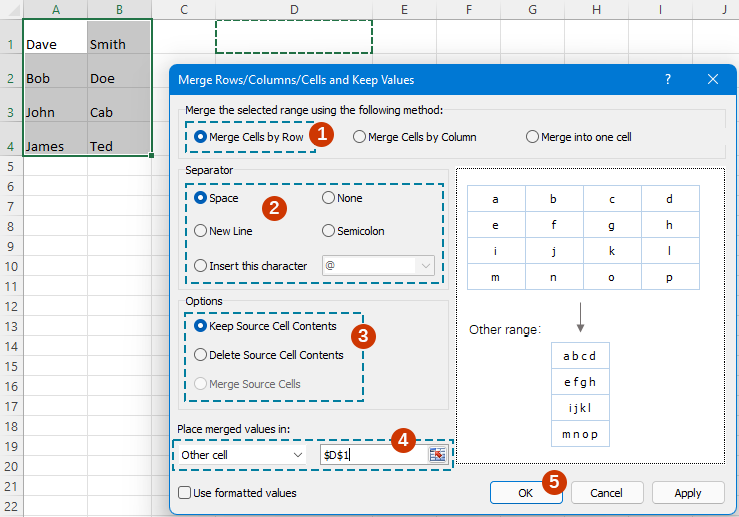Image resolution: width=739 pixels, height=517 pixels.
Task: Choose Space as the separator
Action: click(x=216, y=198)
